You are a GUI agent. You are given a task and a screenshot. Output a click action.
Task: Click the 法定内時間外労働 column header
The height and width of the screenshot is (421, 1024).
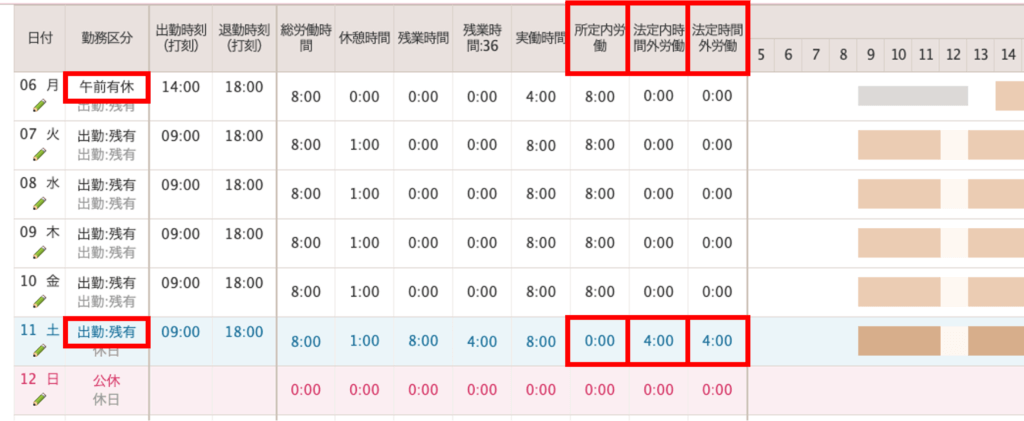(x=658, y=38)
